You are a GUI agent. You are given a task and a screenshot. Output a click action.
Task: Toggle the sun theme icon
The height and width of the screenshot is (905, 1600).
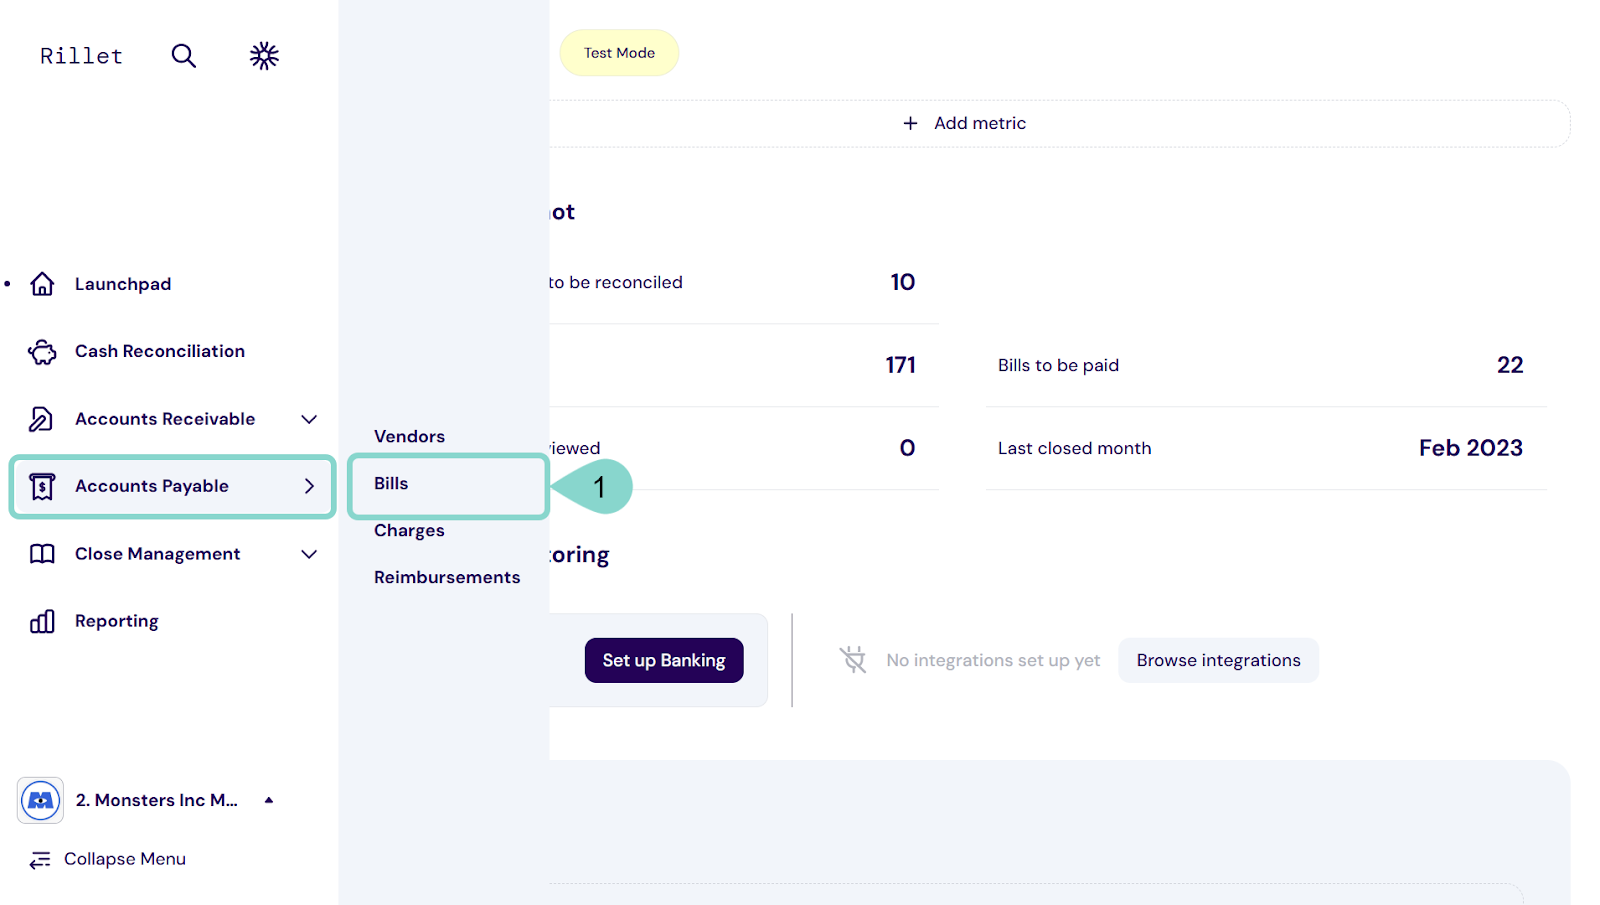pos(264,56)
